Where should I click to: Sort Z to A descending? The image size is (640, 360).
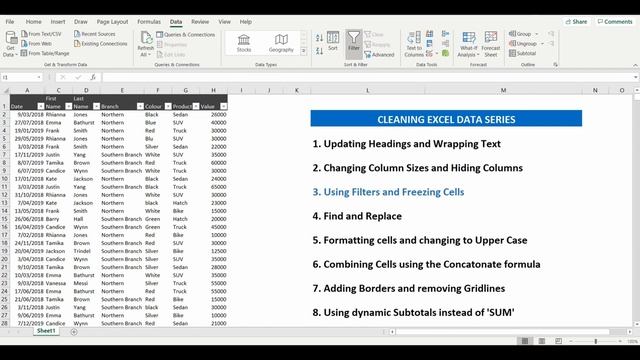[319, 51]
